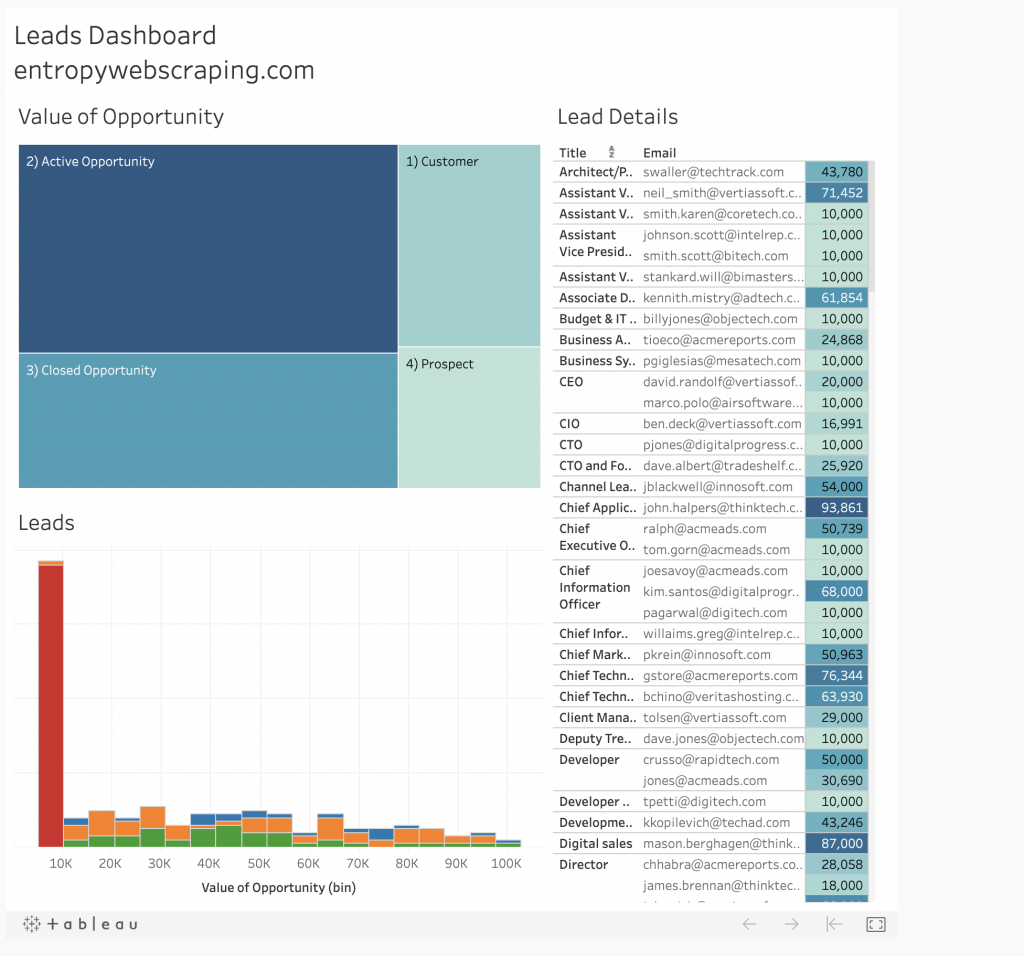Select the Closed Opportunity treemap block
Screen dimensions: 1024x956
(x=208, y=421)
